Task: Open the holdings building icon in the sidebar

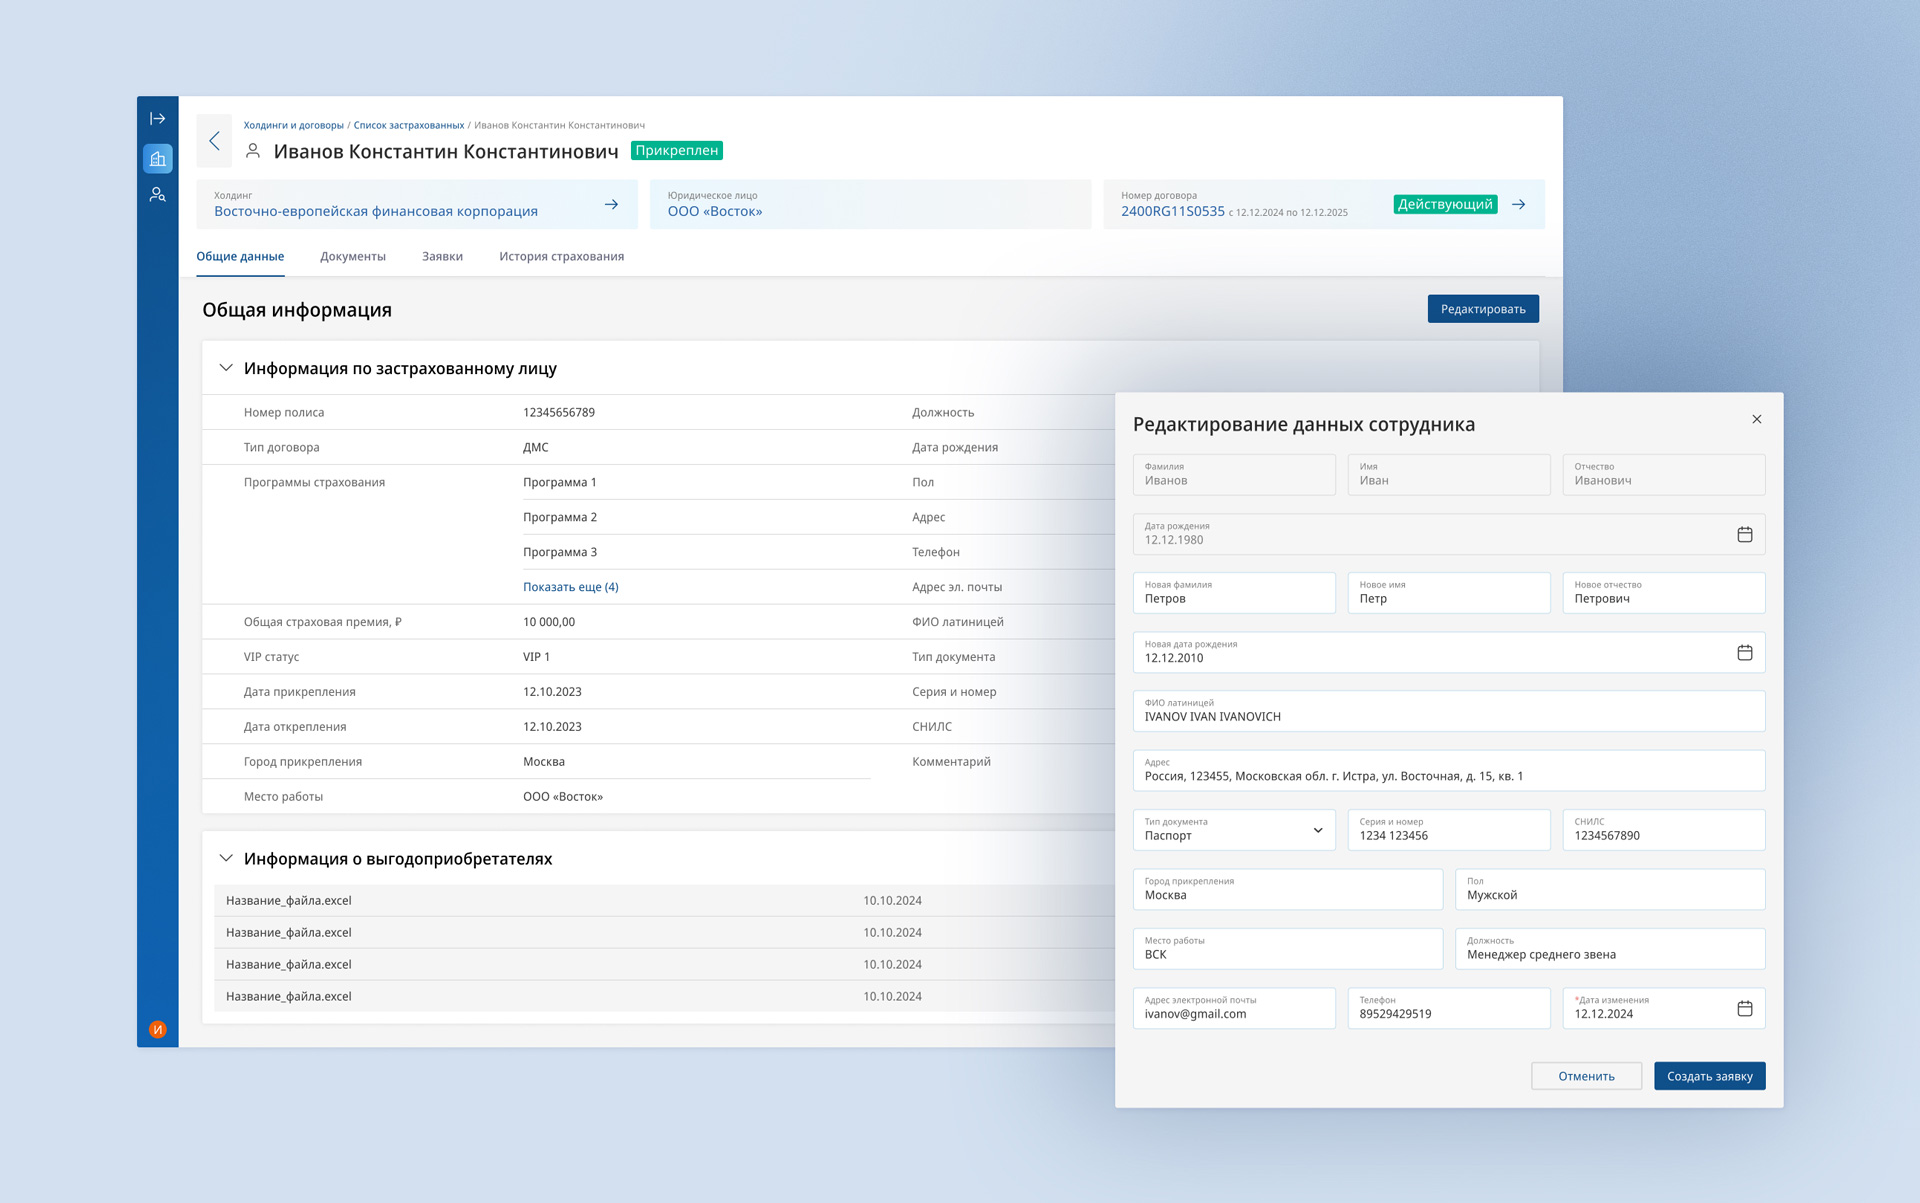Action: (x=158, y=159)
